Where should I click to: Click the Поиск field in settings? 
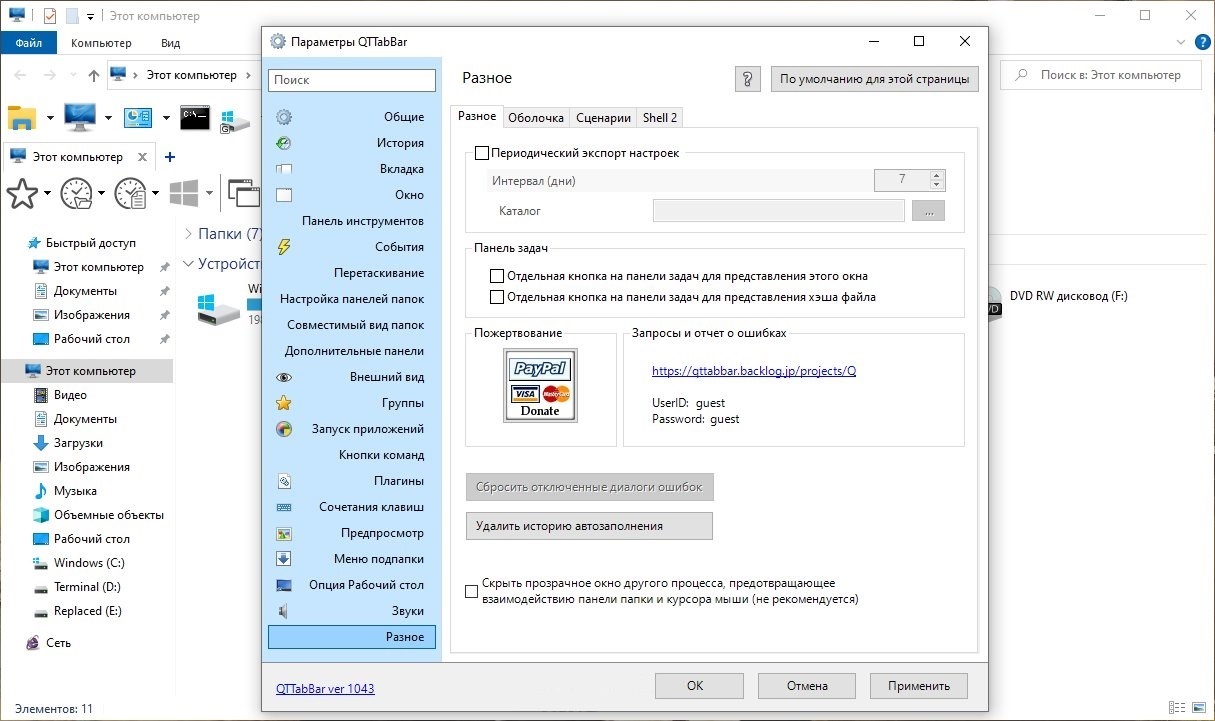pos(352,80)
